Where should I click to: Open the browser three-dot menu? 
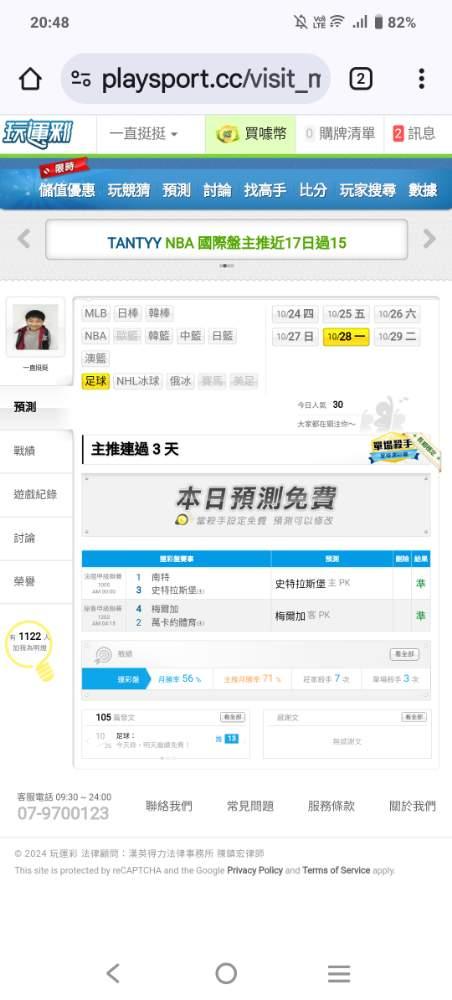(421, 79)
